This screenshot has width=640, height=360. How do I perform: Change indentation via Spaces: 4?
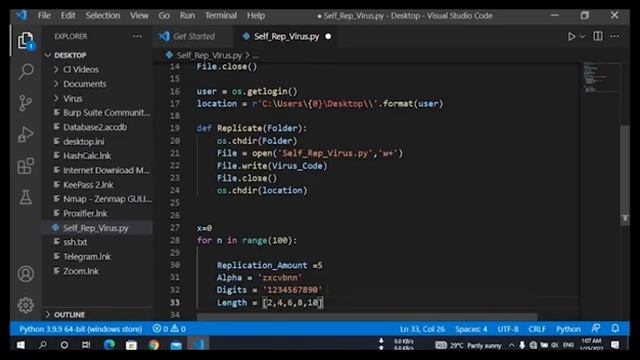point(471,329)
